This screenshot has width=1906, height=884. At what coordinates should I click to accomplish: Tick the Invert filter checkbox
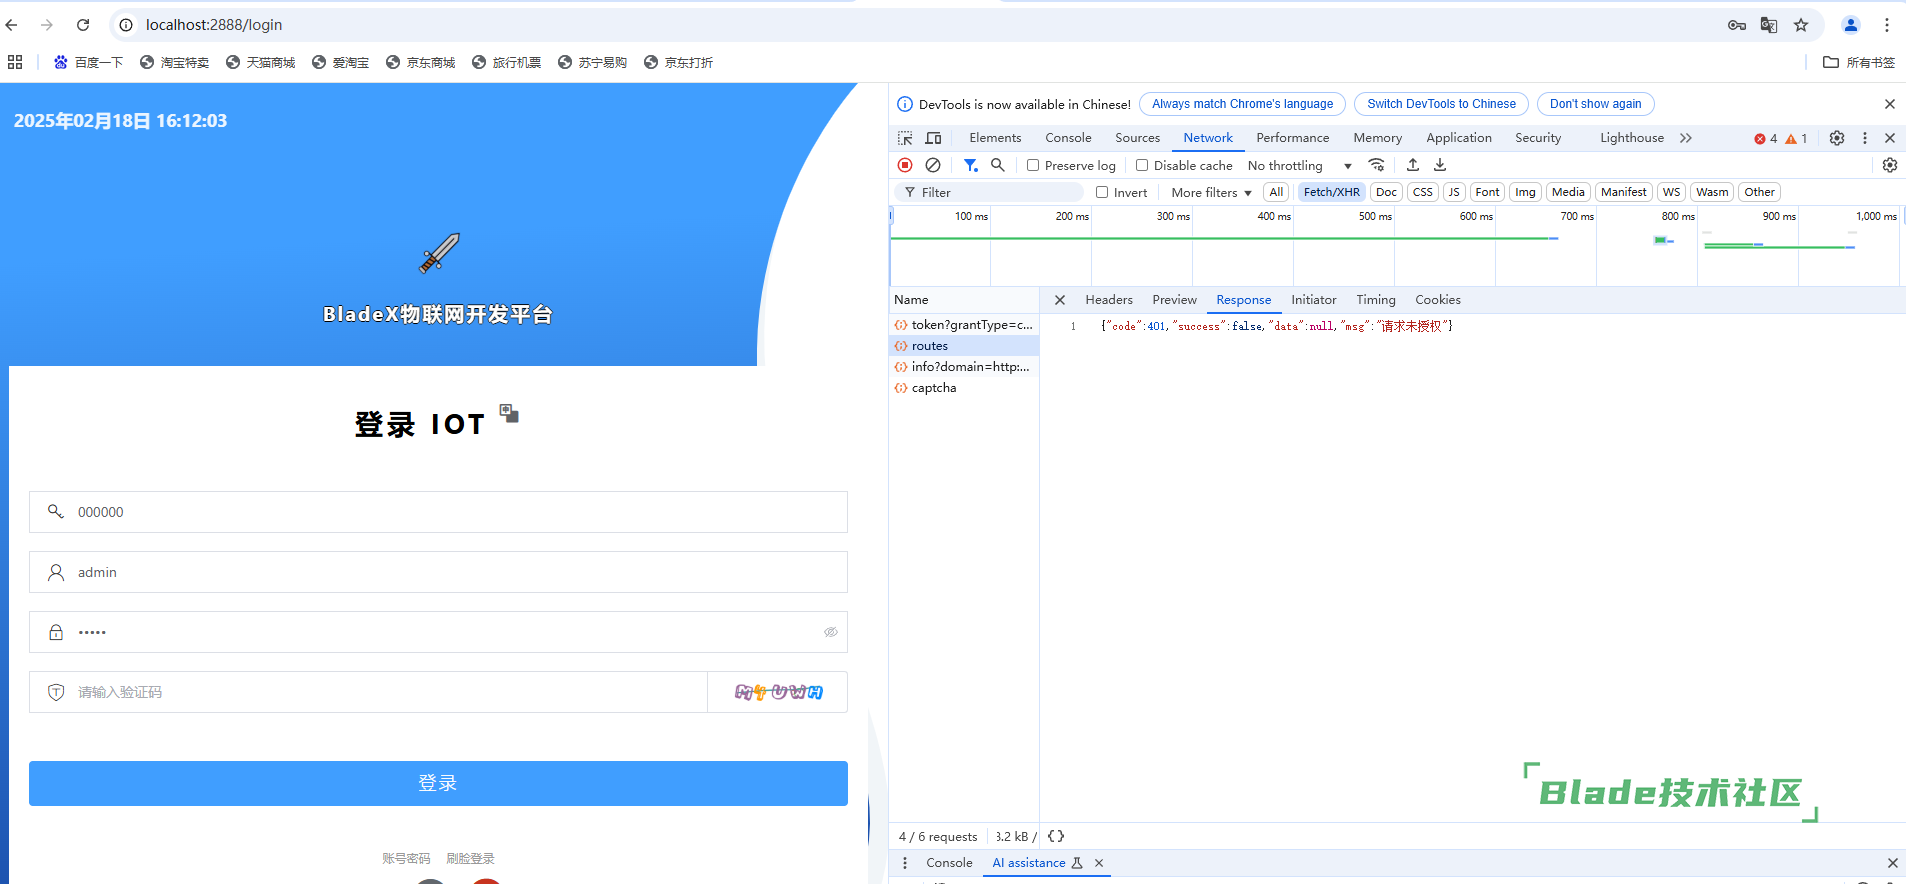pos(1102,193)
